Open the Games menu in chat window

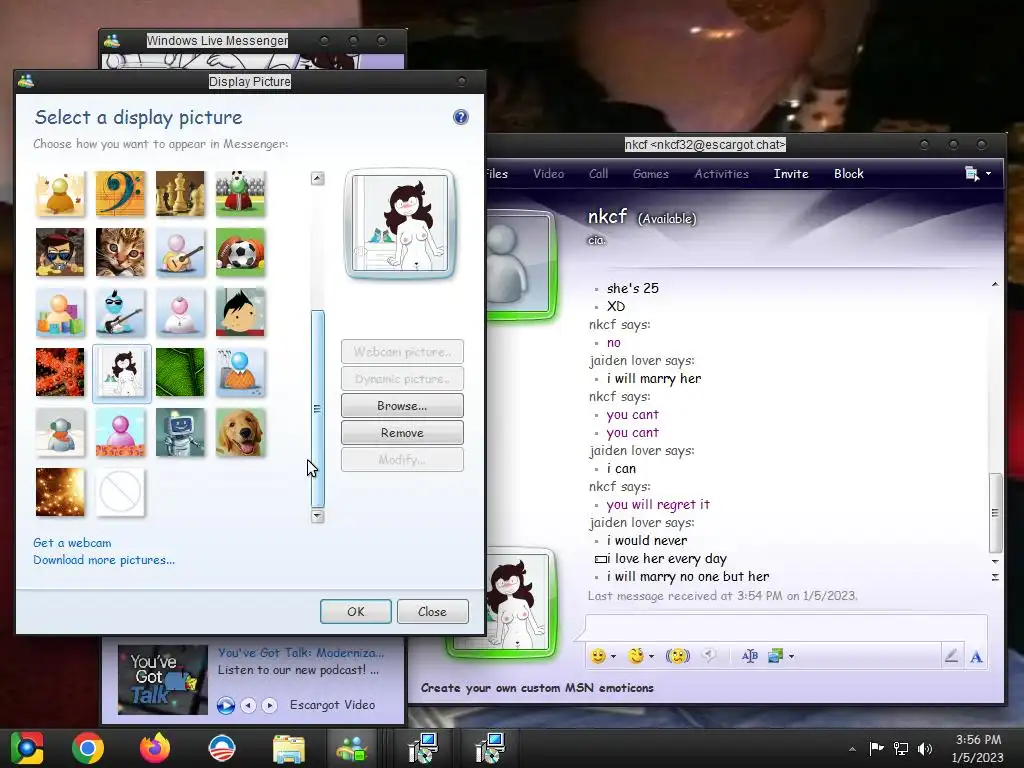pos(650,174)
